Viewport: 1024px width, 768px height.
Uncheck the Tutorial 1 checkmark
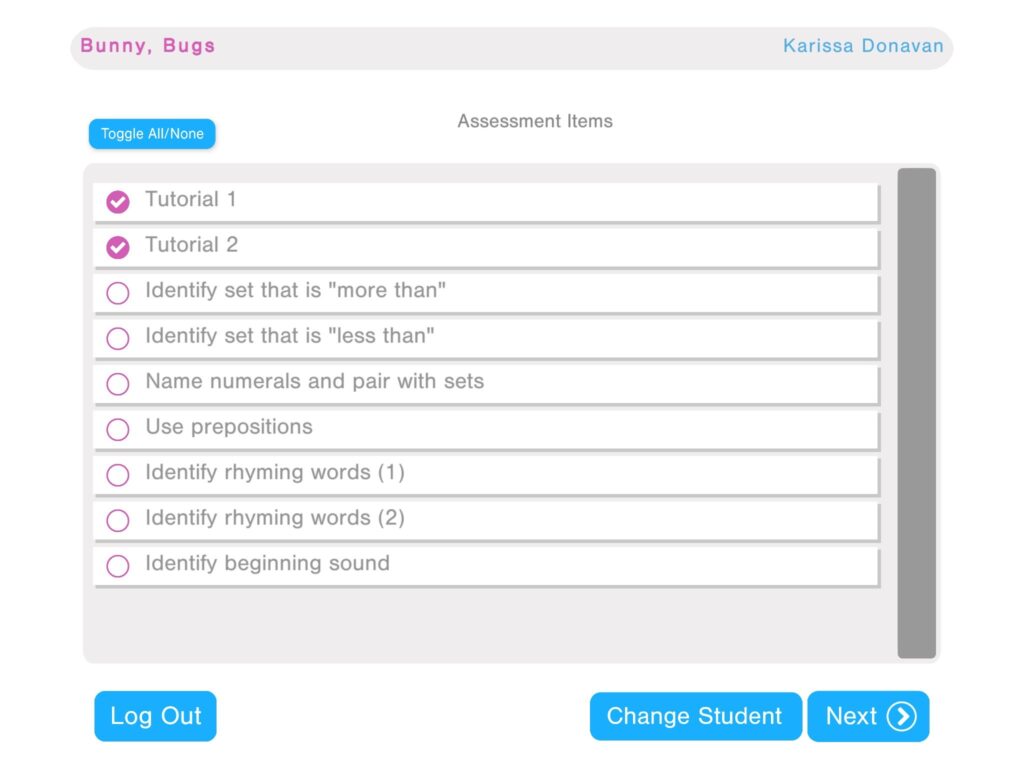click(x=118, y=202)
